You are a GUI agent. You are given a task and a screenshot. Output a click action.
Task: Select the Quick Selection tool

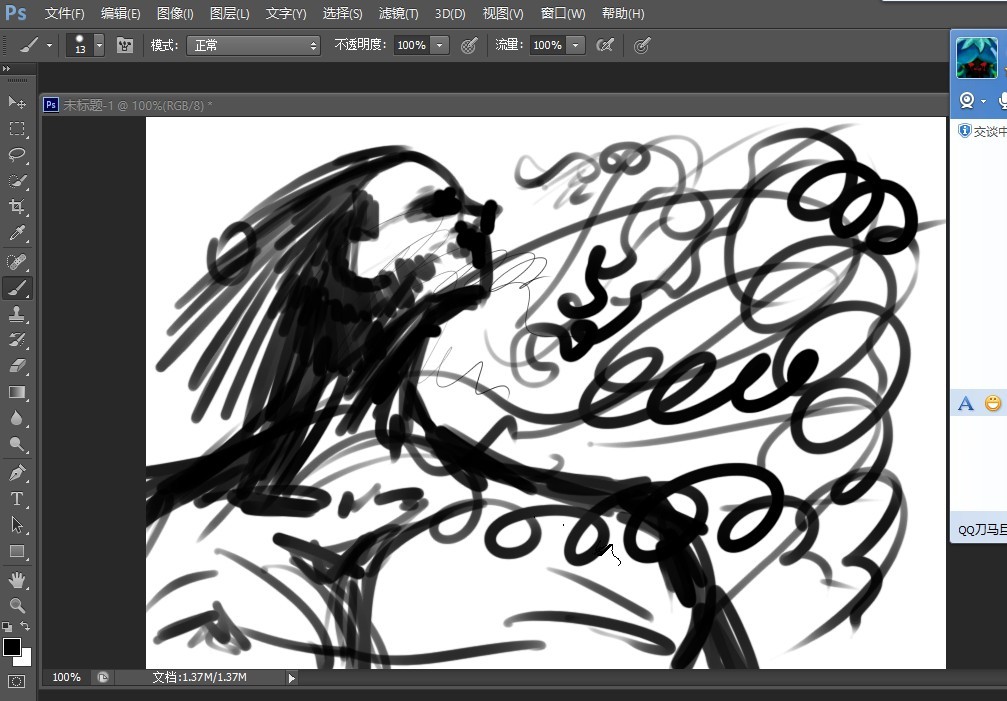(x=17, y=181)
